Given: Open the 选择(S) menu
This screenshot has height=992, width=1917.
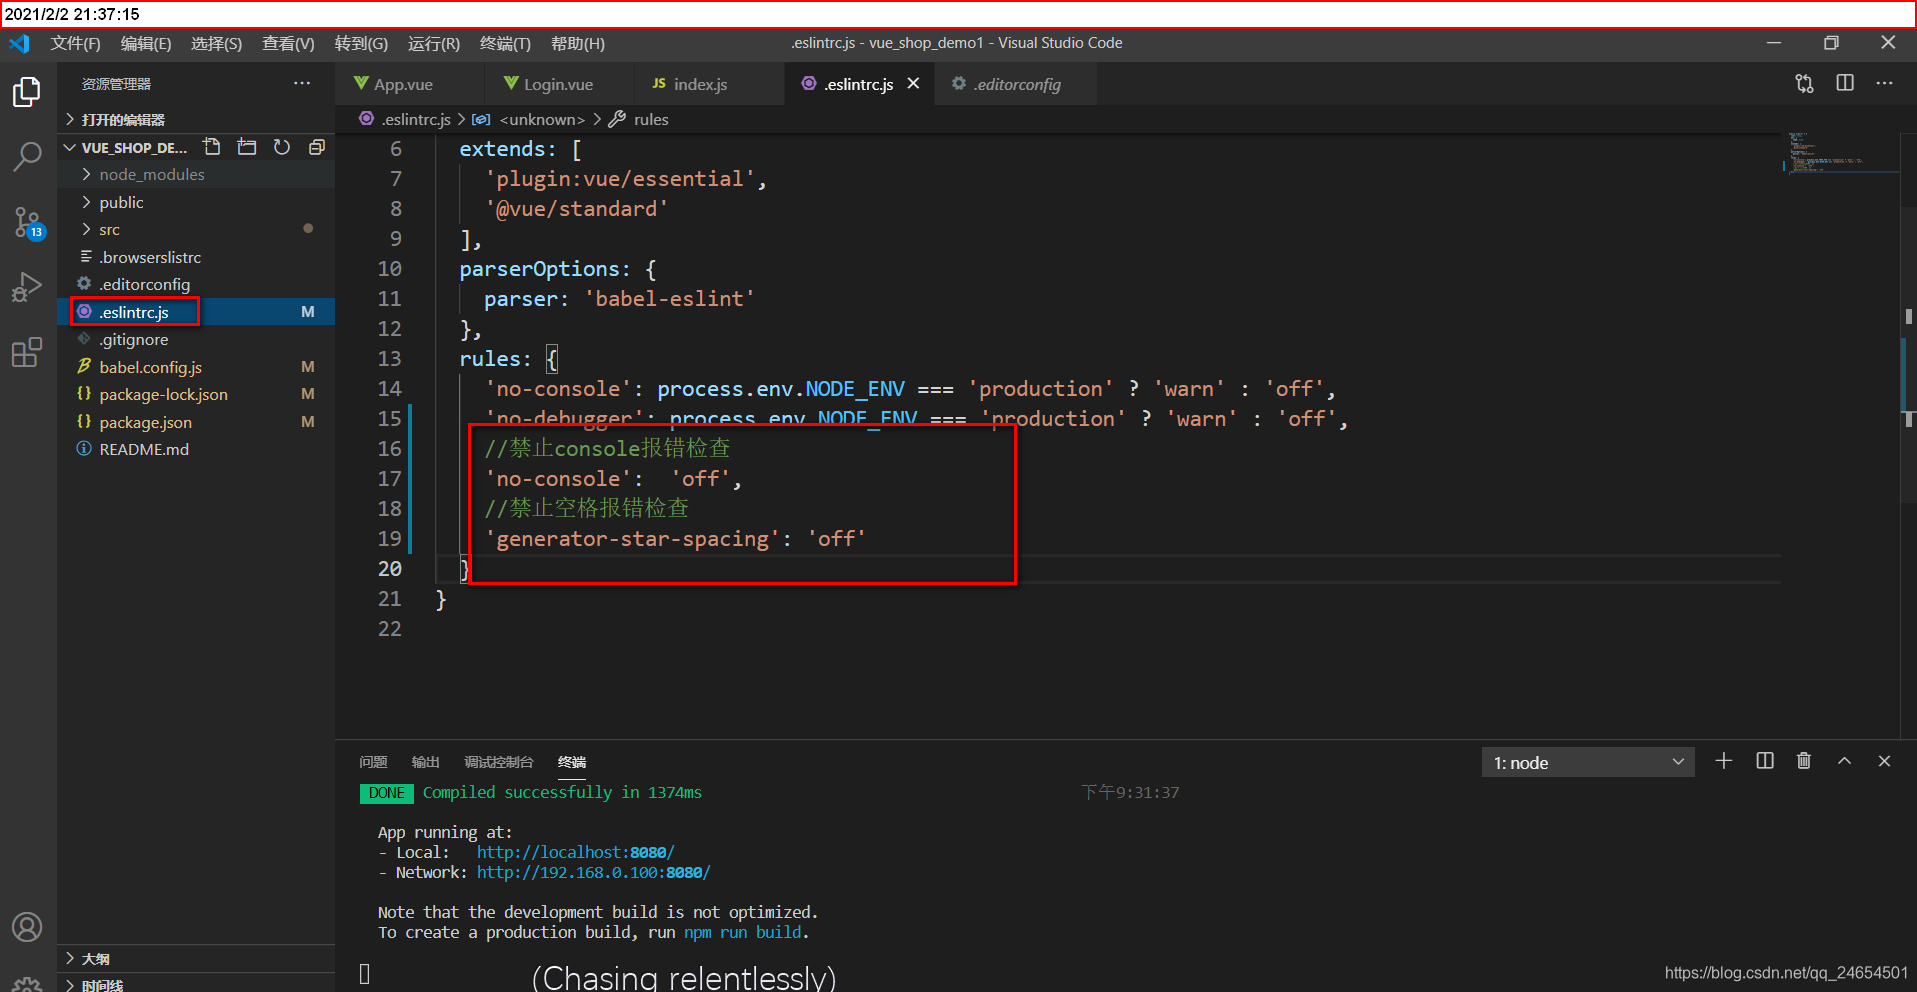Looking at the screenshot, I should pos(216,44).
